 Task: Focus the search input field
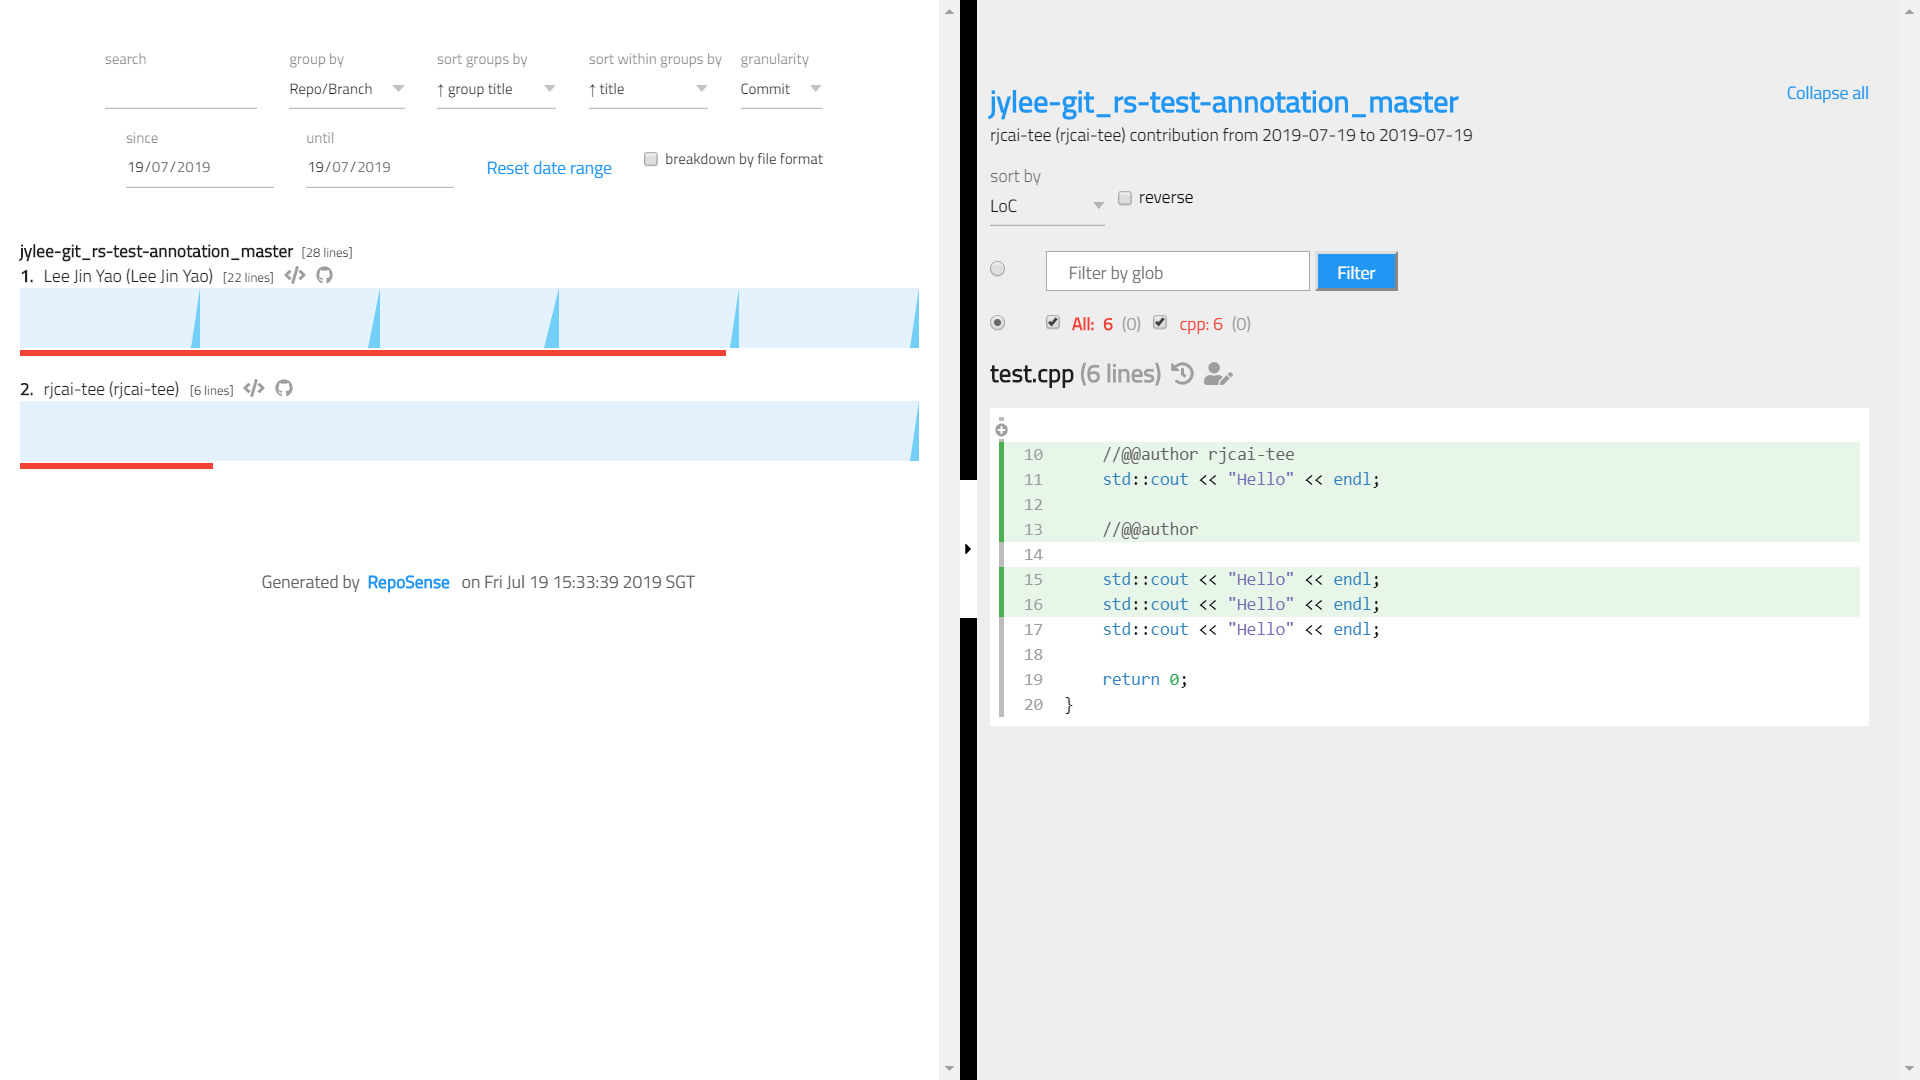tap(181, 91)
